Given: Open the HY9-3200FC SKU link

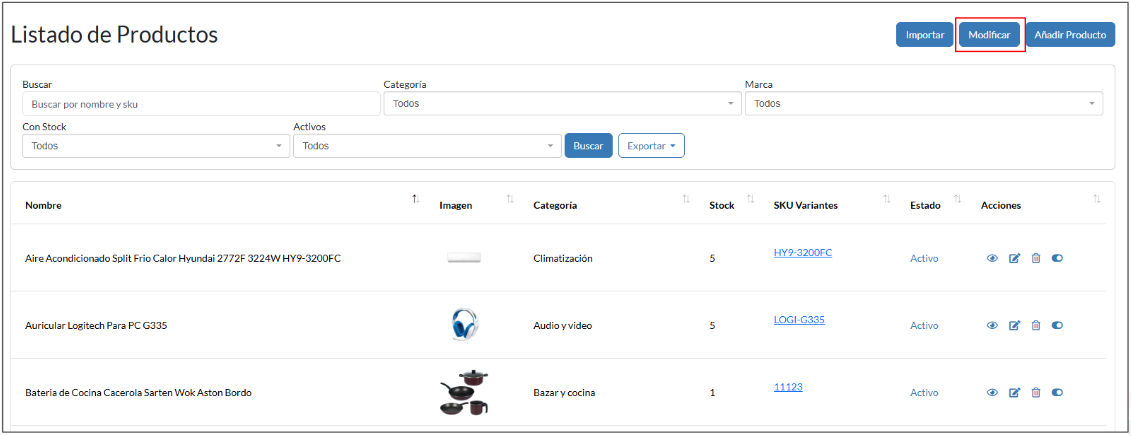Looking at the screenshot, I should coord(802,253).
